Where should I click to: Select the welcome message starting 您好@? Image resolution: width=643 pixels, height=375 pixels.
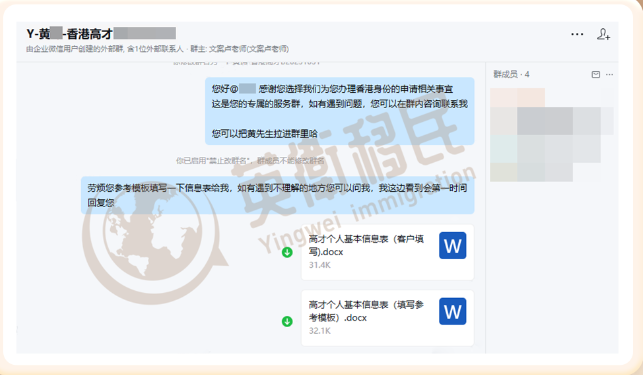click(x=340, y=111)
